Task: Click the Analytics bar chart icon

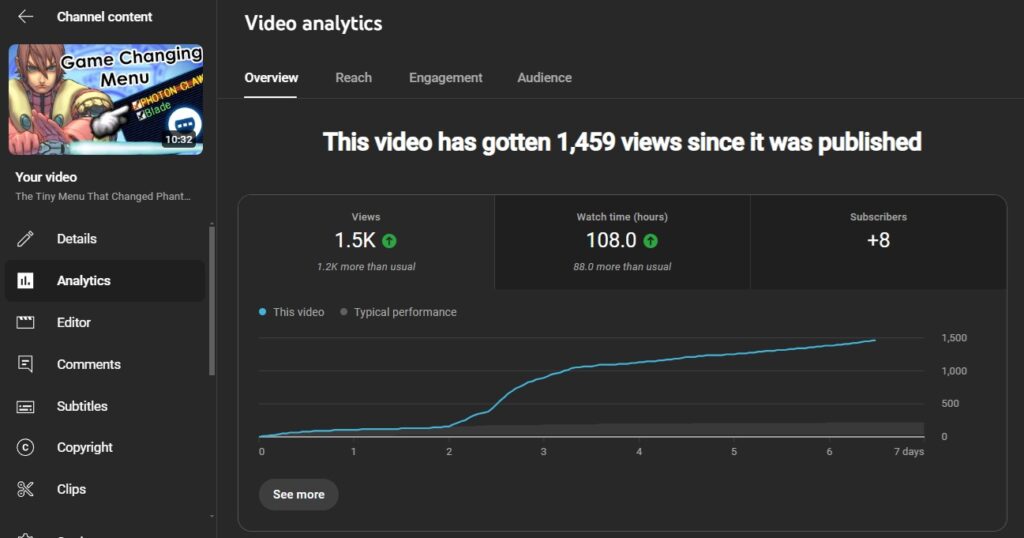Action: [26, 281]
